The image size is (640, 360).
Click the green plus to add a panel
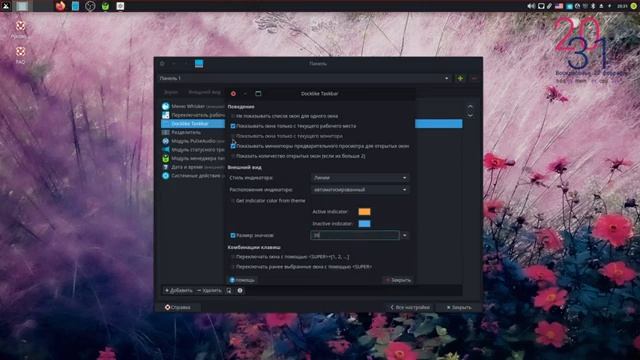point(460,78)
